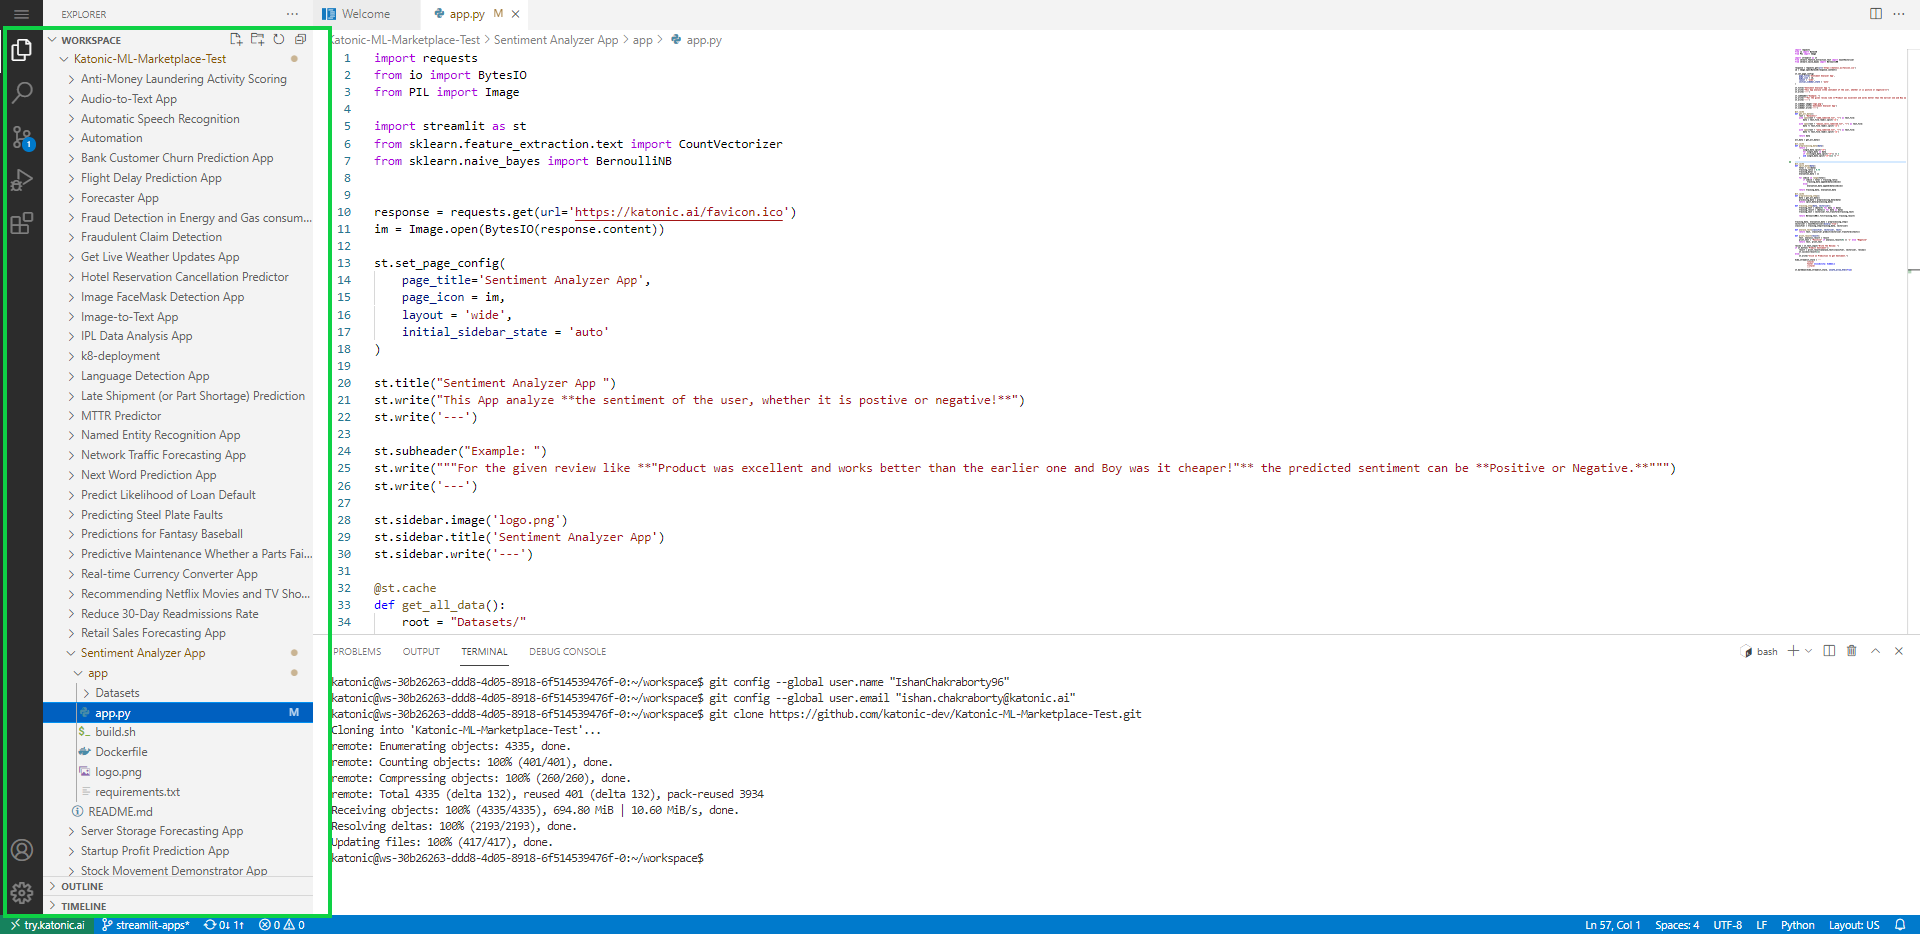This screenshot has height=934, width=1920.
Task: Click New Folder icon in Workspace header
Action: pos(257,39)
